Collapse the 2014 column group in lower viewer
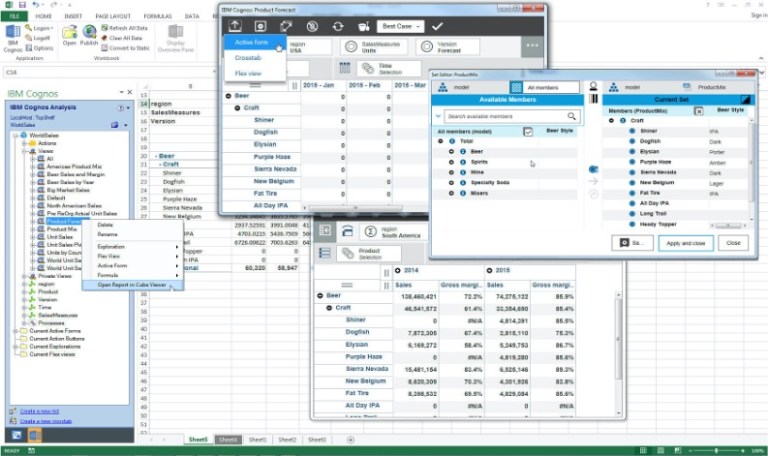 398,270
